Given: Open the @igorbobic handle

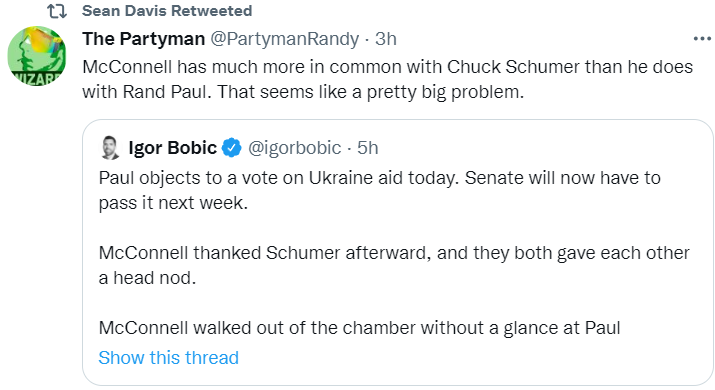Looking at the screenshot, I should pos(295,148).
